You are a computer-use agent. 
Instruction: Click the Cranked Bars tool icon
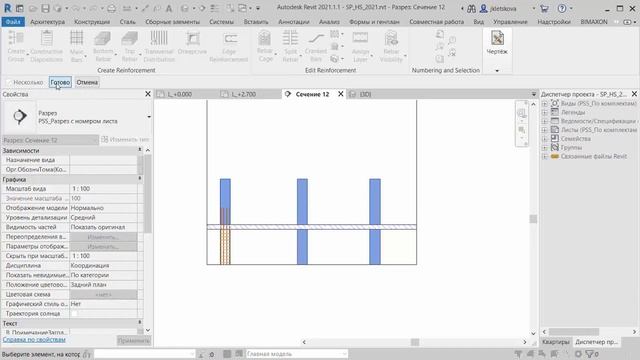(x=316, y=38)
